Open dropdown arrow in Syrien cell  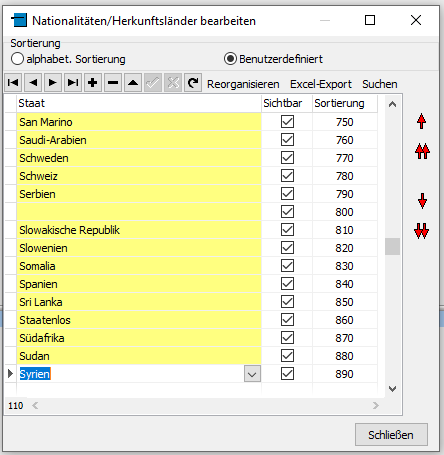pyautogui.click(x=252, y=374)
